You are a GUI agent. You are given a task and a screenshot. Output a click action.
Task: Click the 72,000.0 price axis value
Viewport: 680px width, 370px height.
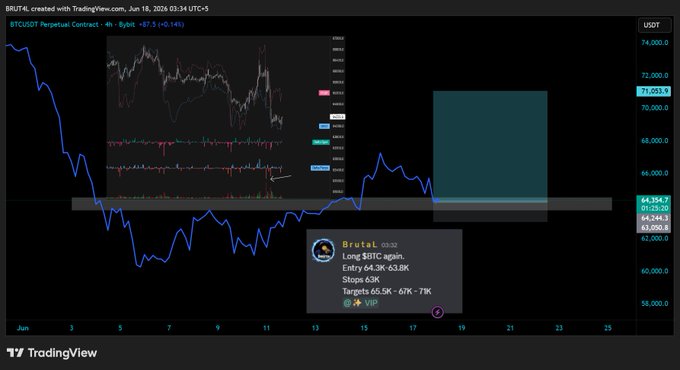coord(655,75)
